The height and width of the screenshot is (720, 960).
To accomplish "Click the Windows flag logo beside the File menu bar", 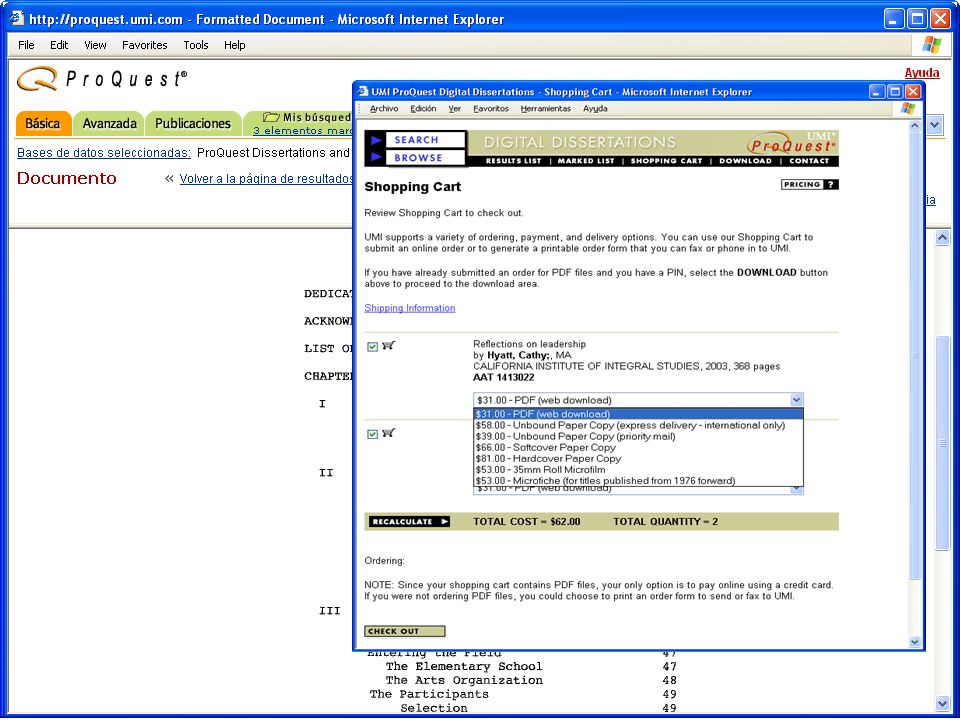I will [x=931, y=45].
